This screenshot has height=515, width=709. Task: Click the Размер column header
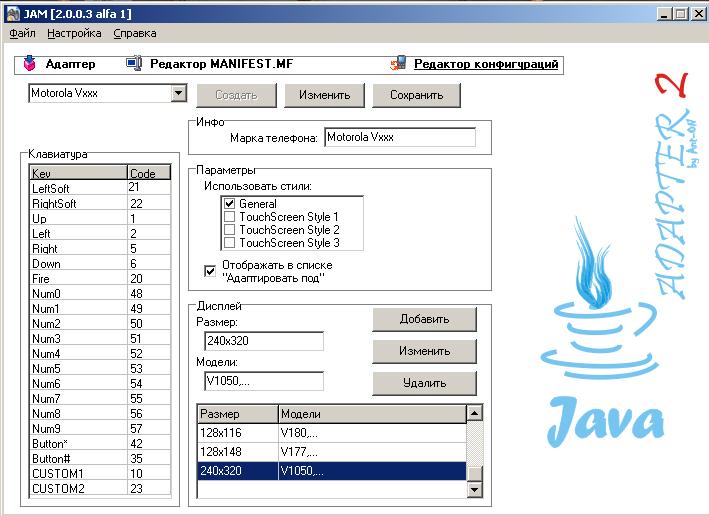pyautogui.click(x=237, y=414)
